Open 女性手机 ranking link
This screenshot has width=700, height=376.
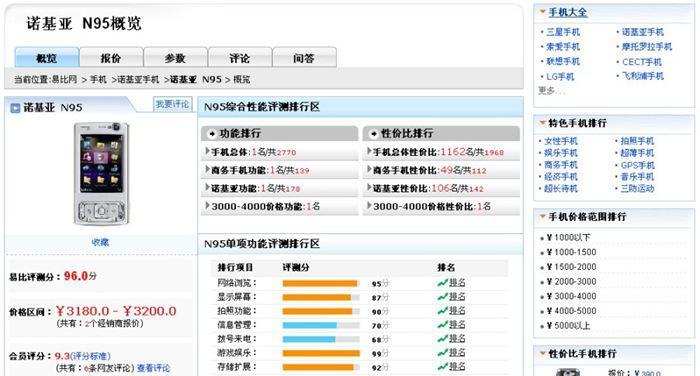click(561, 141)
